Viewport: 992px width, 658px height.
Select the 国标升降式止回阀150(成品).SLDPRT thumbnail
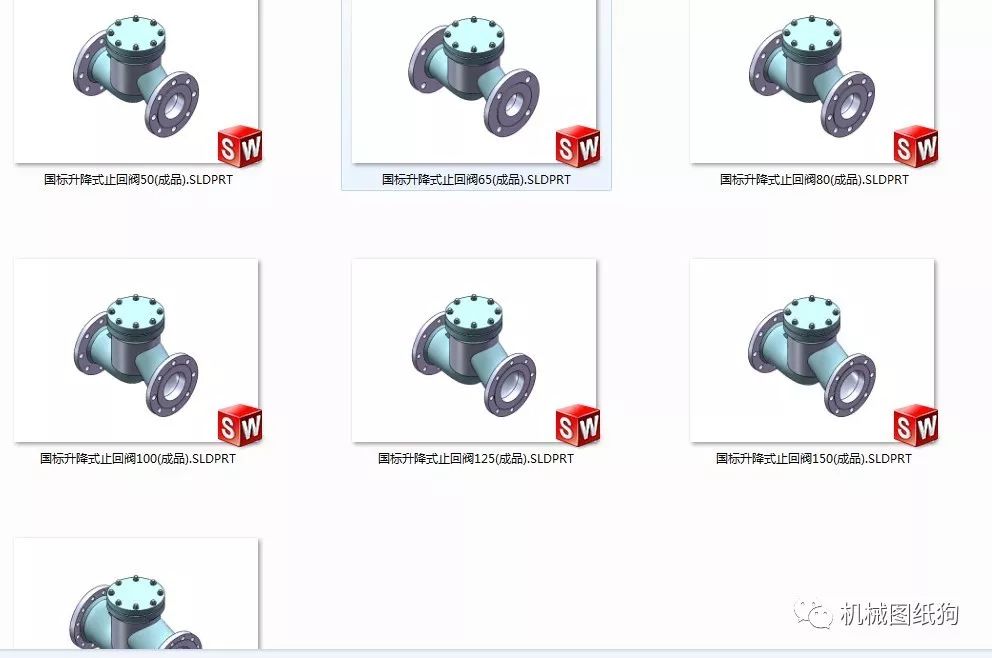coord(812,350)
